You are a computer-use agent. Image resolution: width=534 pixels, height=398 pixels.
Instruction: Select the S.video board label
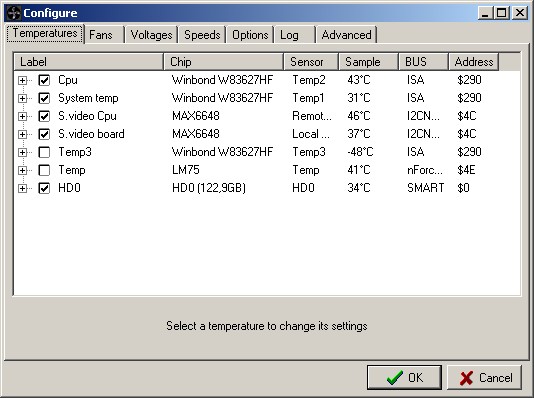(x=91, y=134)
